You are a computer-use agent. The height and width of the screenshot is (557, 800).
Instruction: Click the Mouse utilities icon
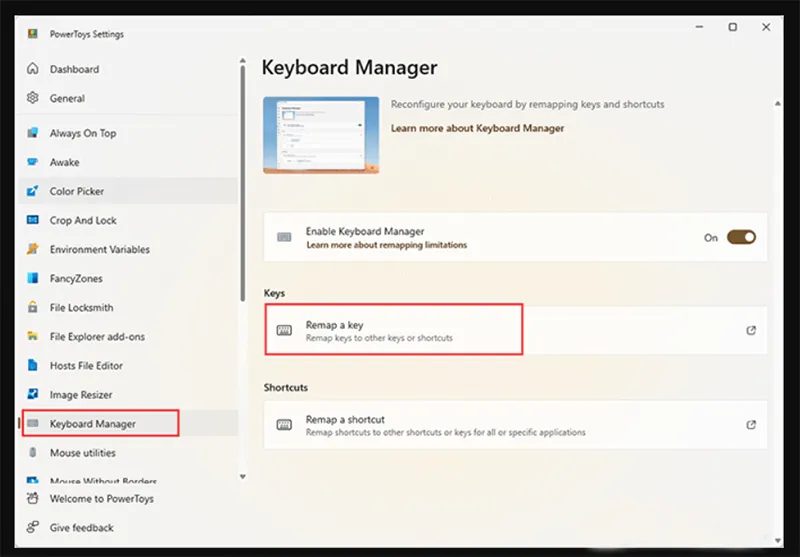[33, 453]
